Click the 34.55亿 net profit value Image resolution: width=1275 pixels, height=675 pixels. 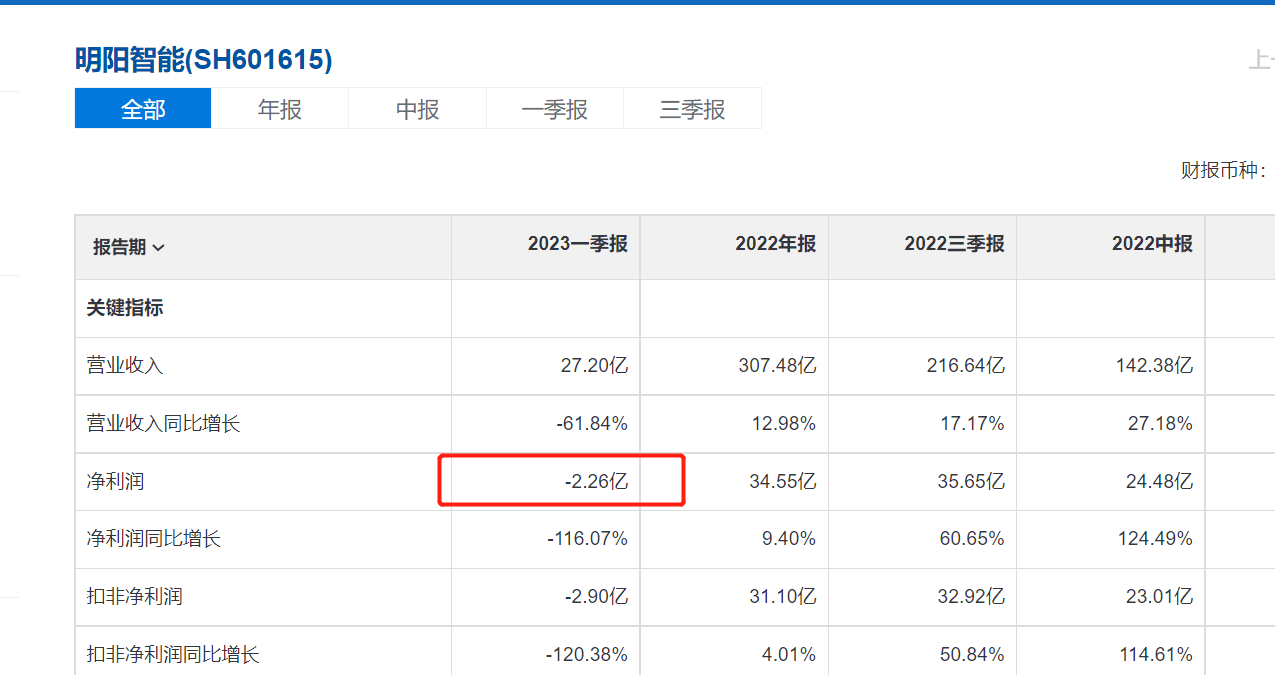pos(783,482)
